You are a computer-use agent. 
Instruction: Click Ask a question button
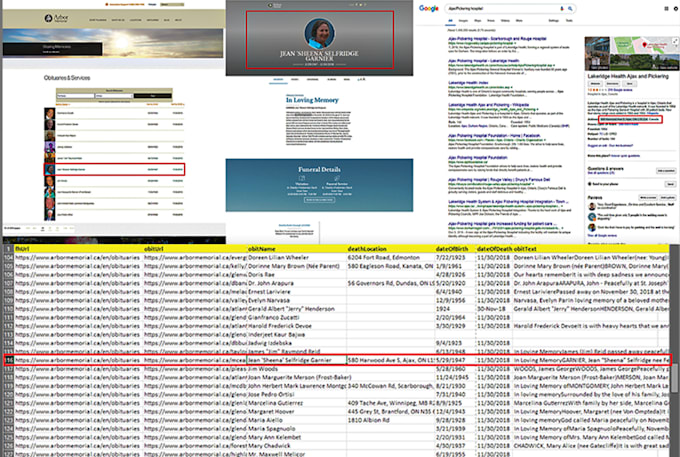665,170
